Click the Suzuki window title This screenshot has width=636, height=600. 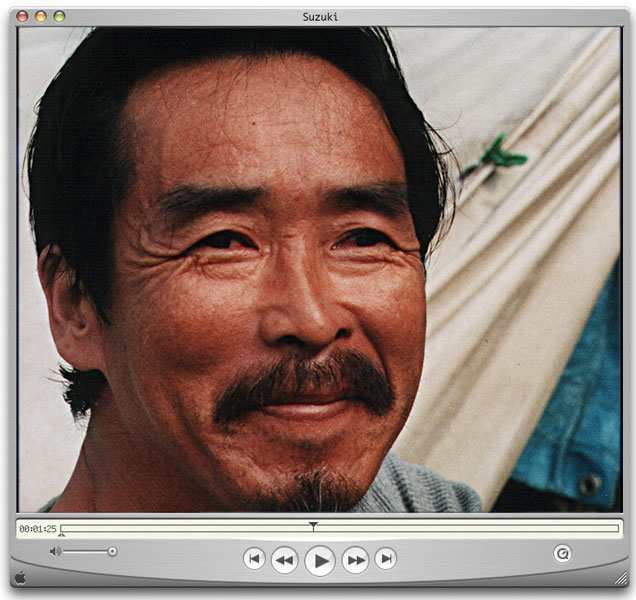(320, 17)
